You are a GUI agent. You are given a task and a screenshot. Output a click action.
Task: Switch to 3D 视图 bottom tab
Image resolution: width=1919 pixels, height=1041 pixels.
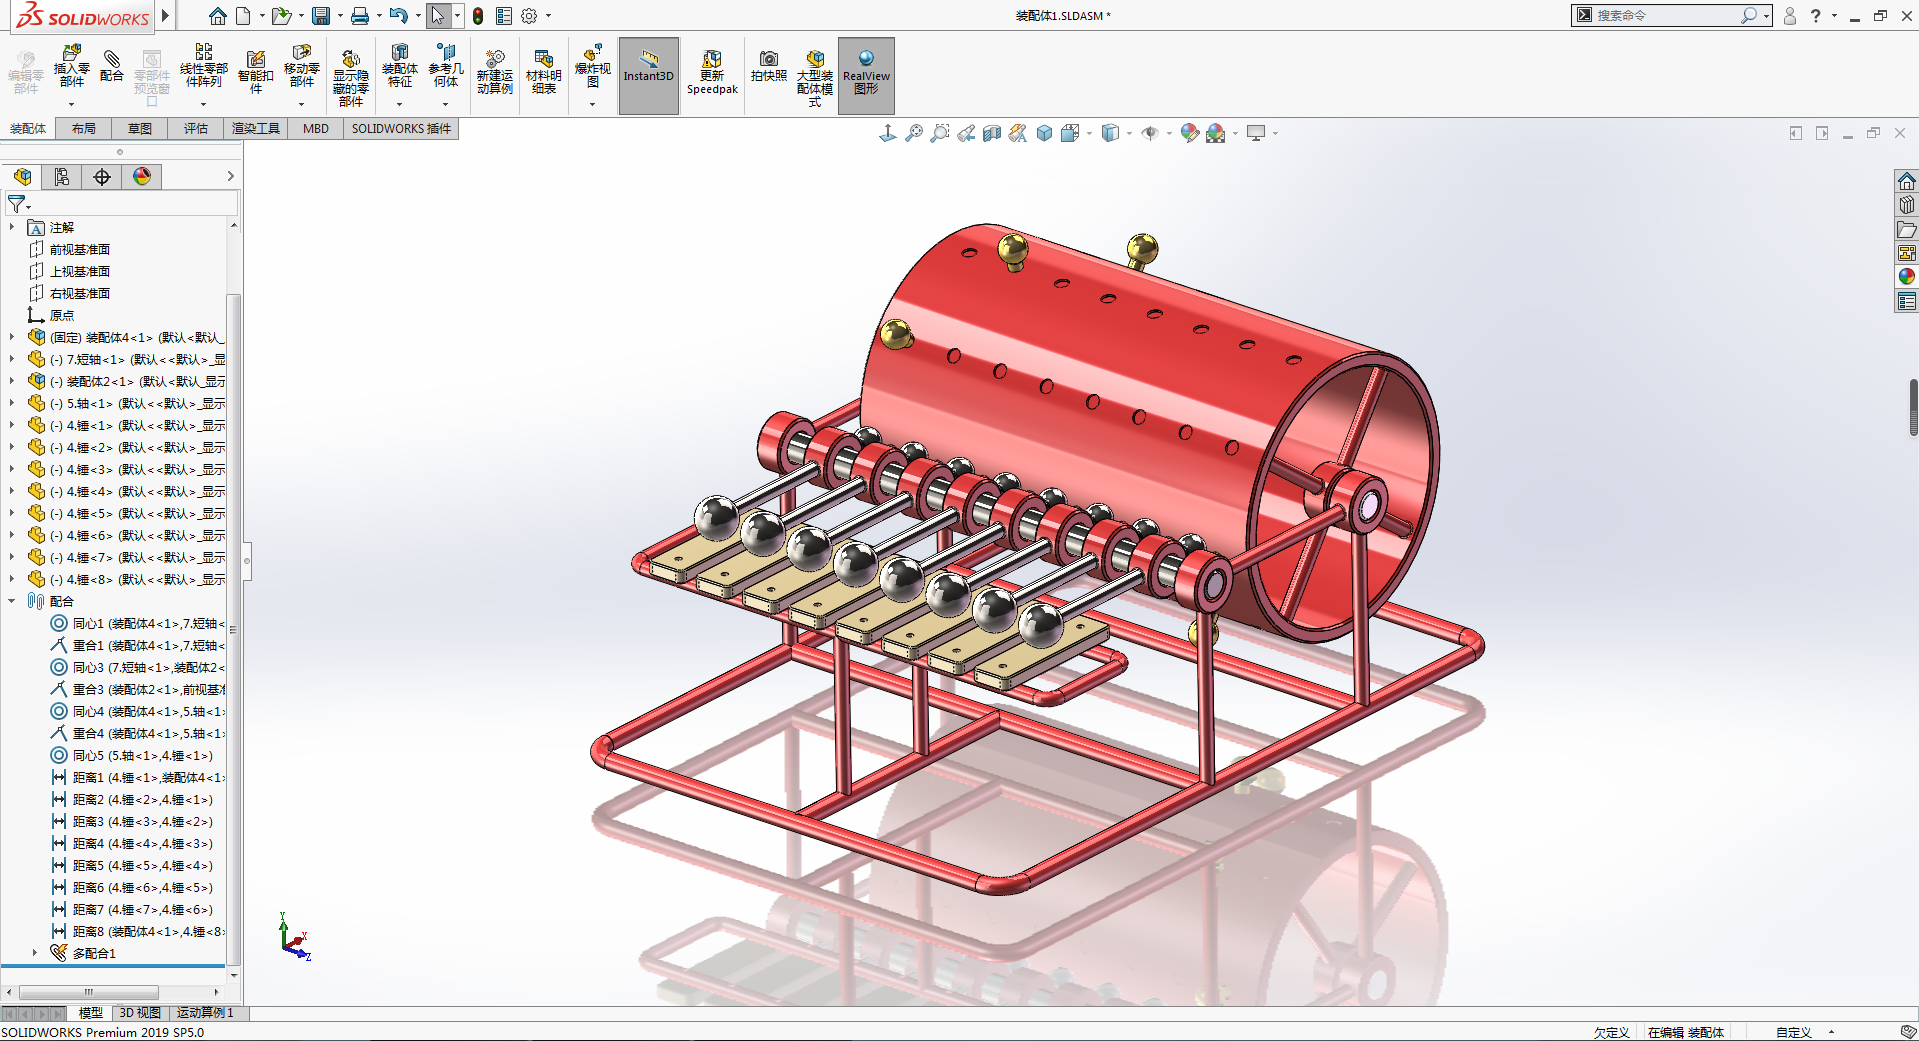pos(140,1013)
